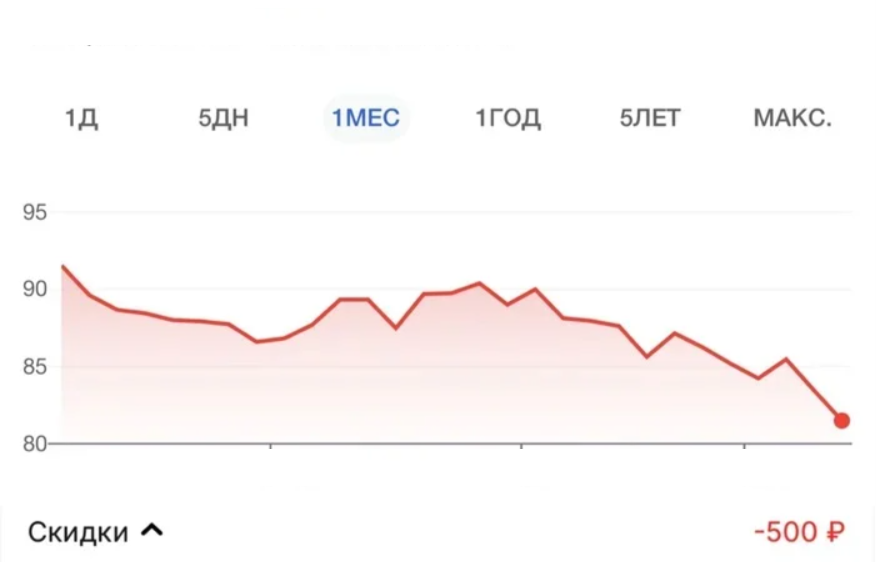Click the -500 ₽ discount amount
The image size is (876, 562).
[x=800, y=531]
